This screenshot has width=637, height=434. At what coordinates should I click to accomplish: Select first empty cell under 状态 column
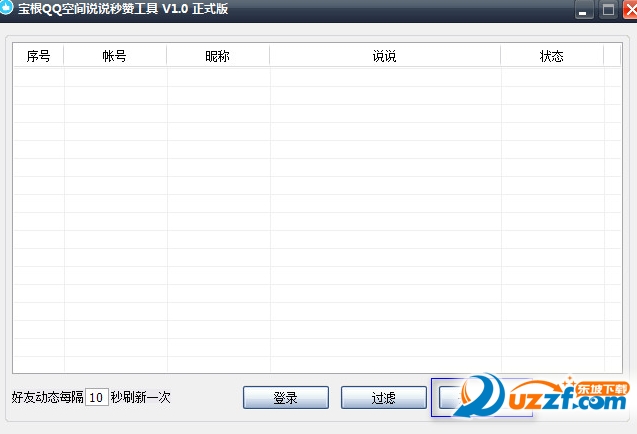551,77
